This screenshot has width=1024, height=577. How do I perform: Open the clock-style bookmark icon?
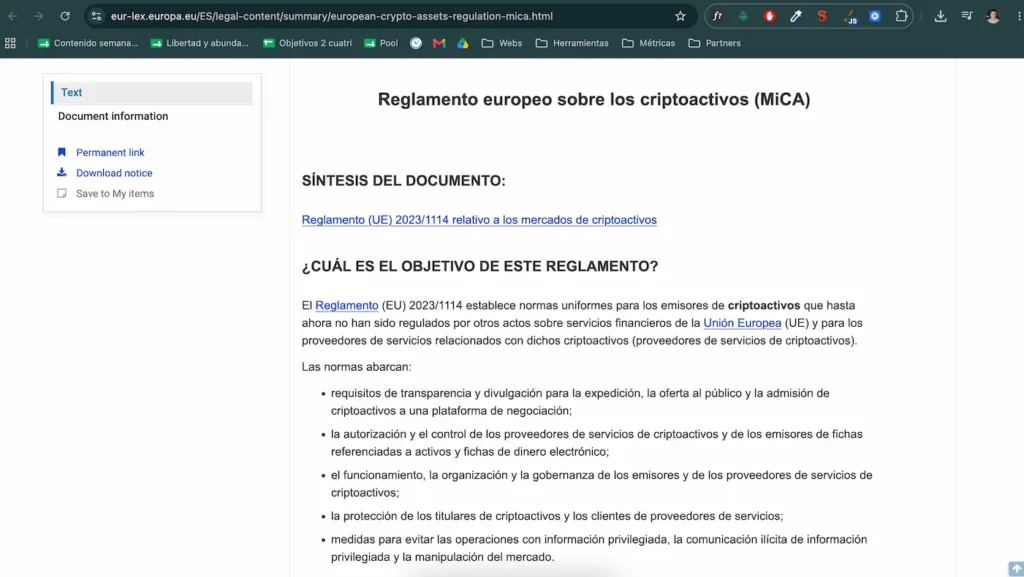pos(416,43)
